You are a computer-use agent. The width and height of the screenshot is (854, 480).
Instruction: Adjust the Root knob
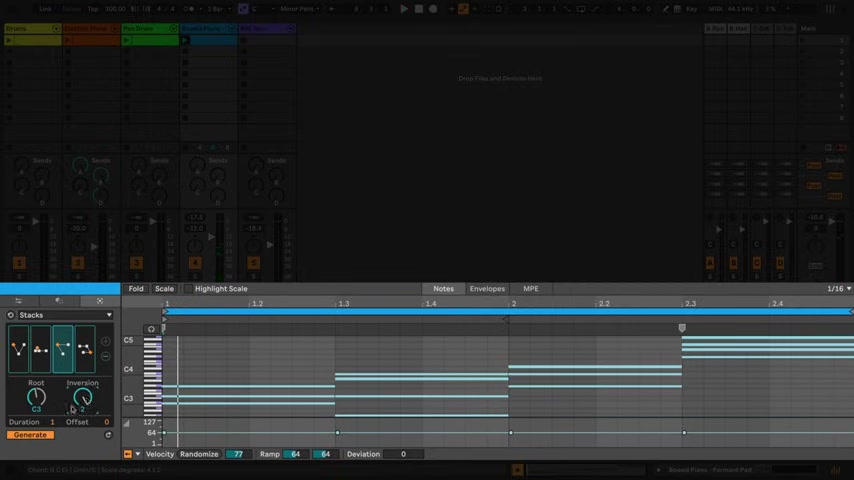36,397
